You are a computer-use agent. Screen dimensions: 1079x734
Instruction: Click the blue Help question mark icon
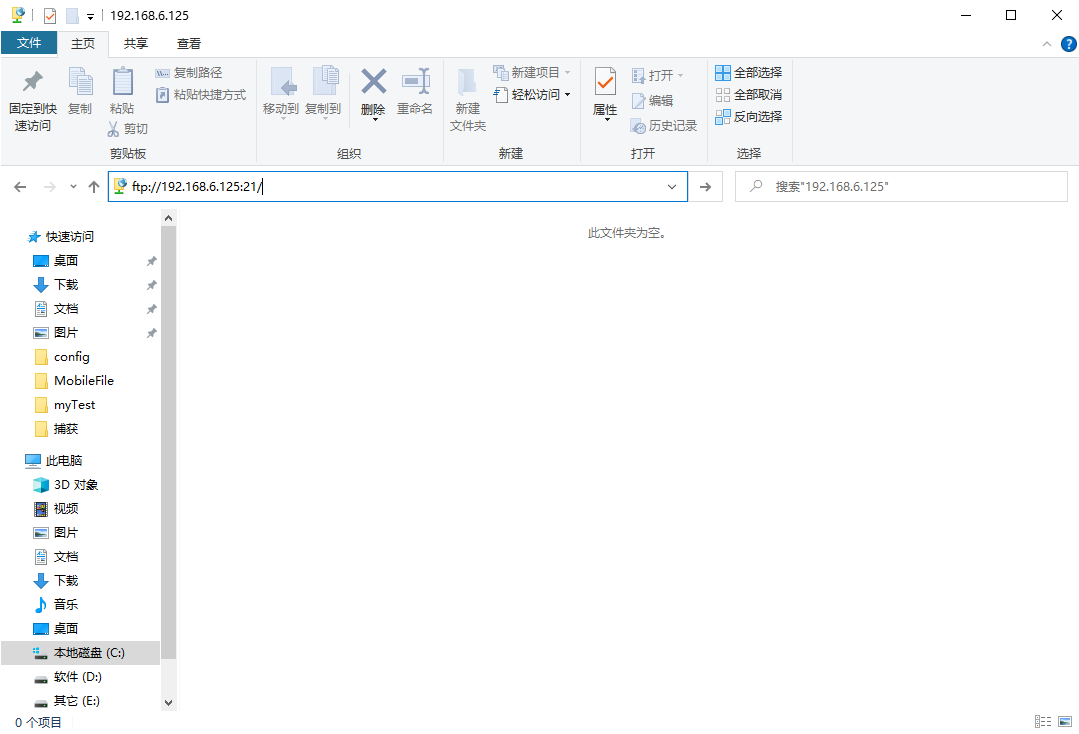pos(1069,44)
